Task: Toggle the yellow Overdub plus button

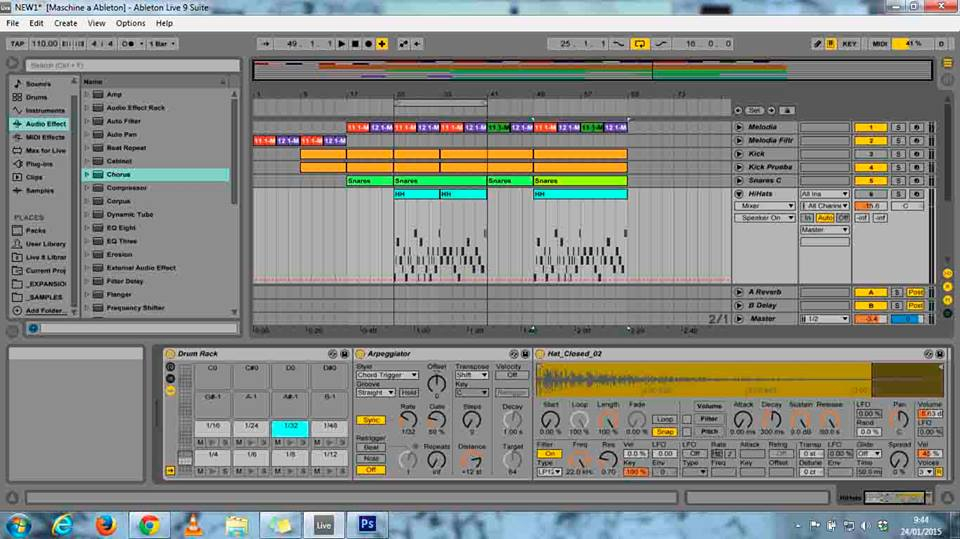Action: pyautogui.click(x=382, y=43)
